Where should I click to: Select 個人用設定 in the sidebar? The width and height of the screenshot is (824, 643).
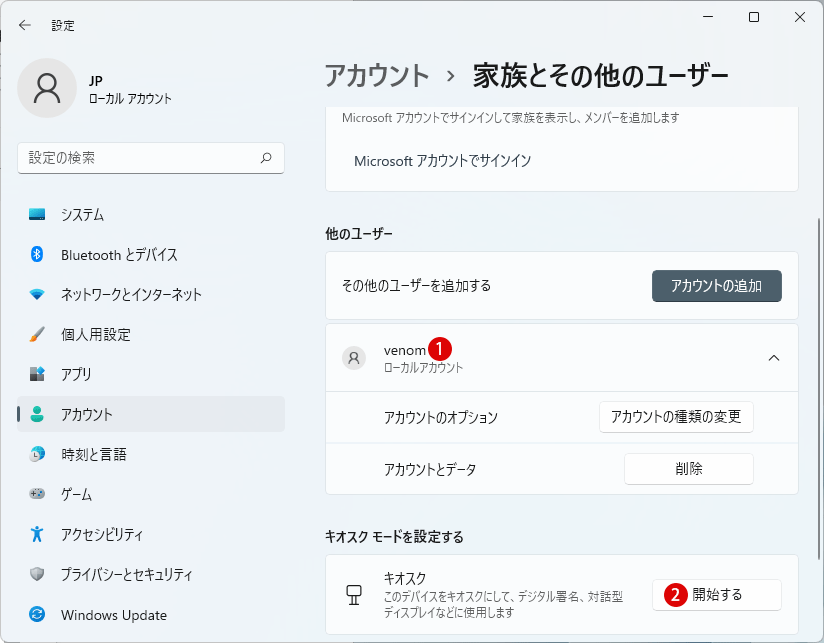click(151, 335)
